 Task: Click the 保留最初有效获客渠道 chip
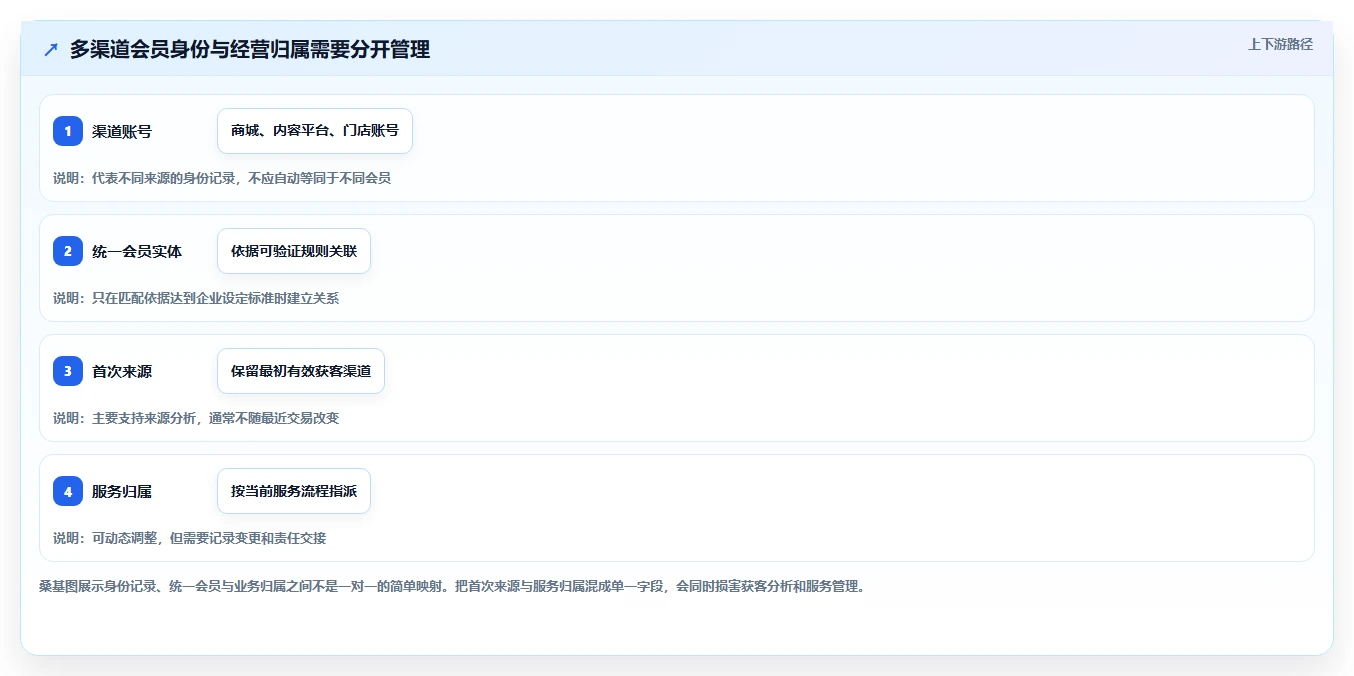301,371
